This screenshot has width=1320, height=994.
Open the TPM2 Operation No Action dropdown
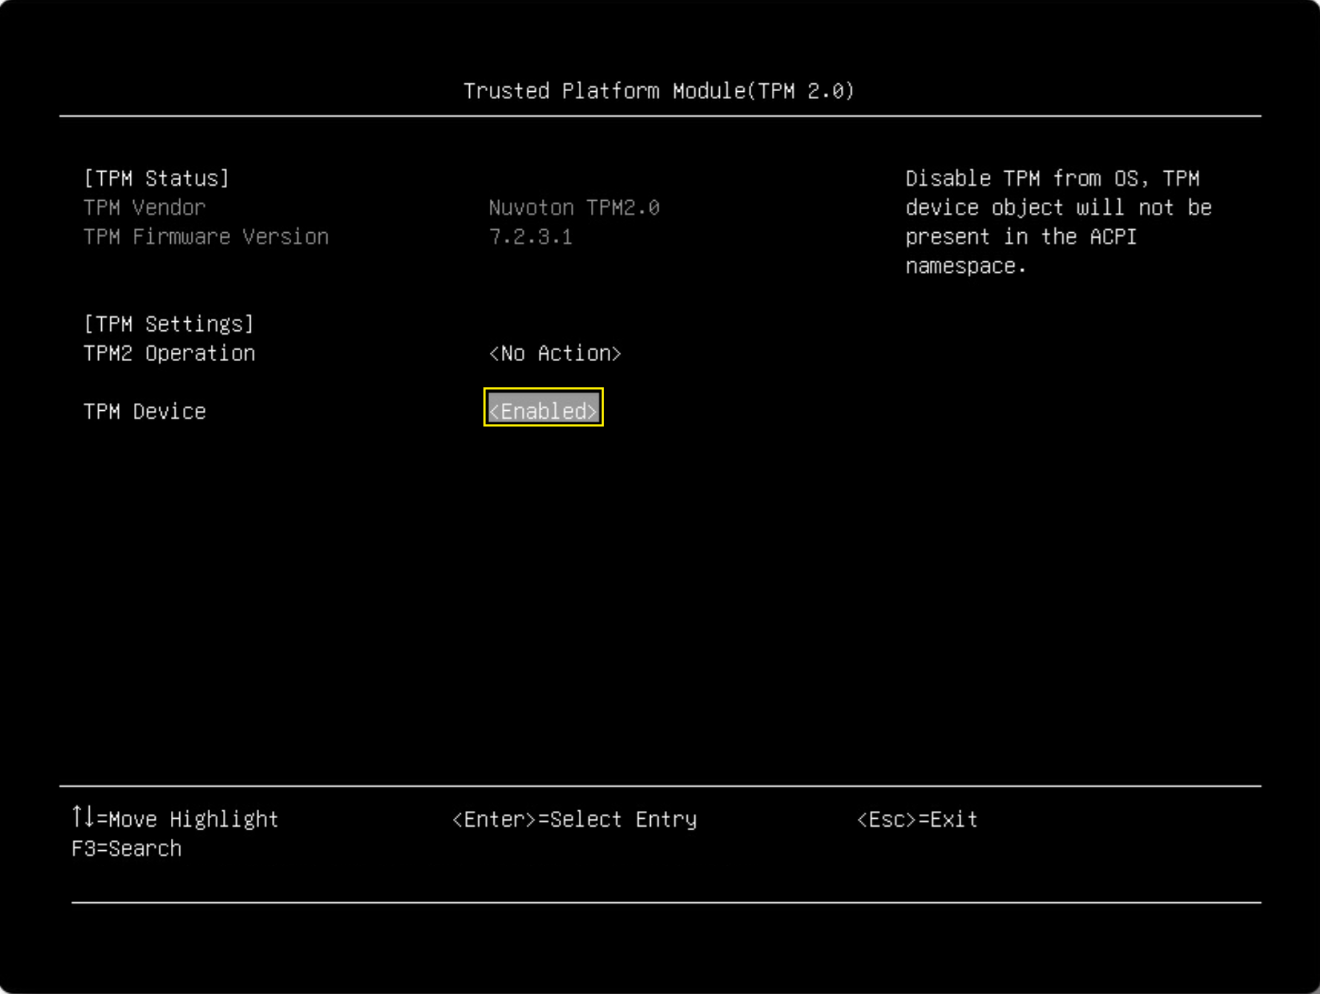click(x=555, y=353)
